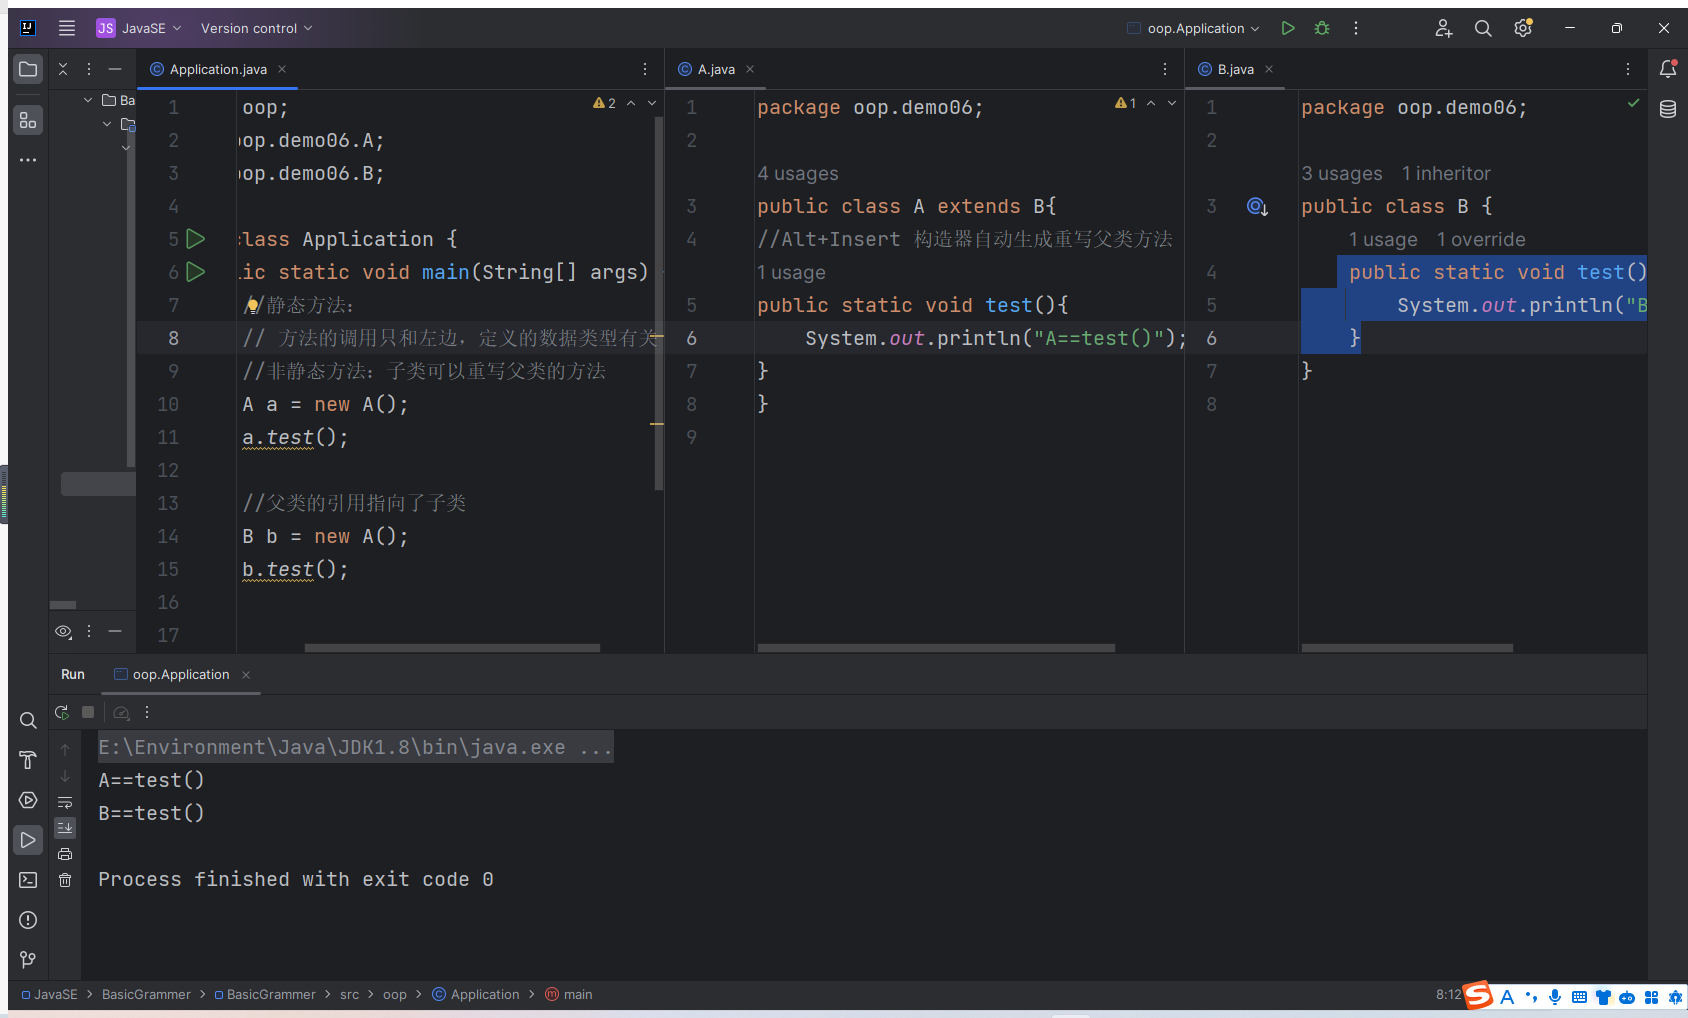Expand the Version control dropdown
1688x1018 pixels.
point(256,28)
